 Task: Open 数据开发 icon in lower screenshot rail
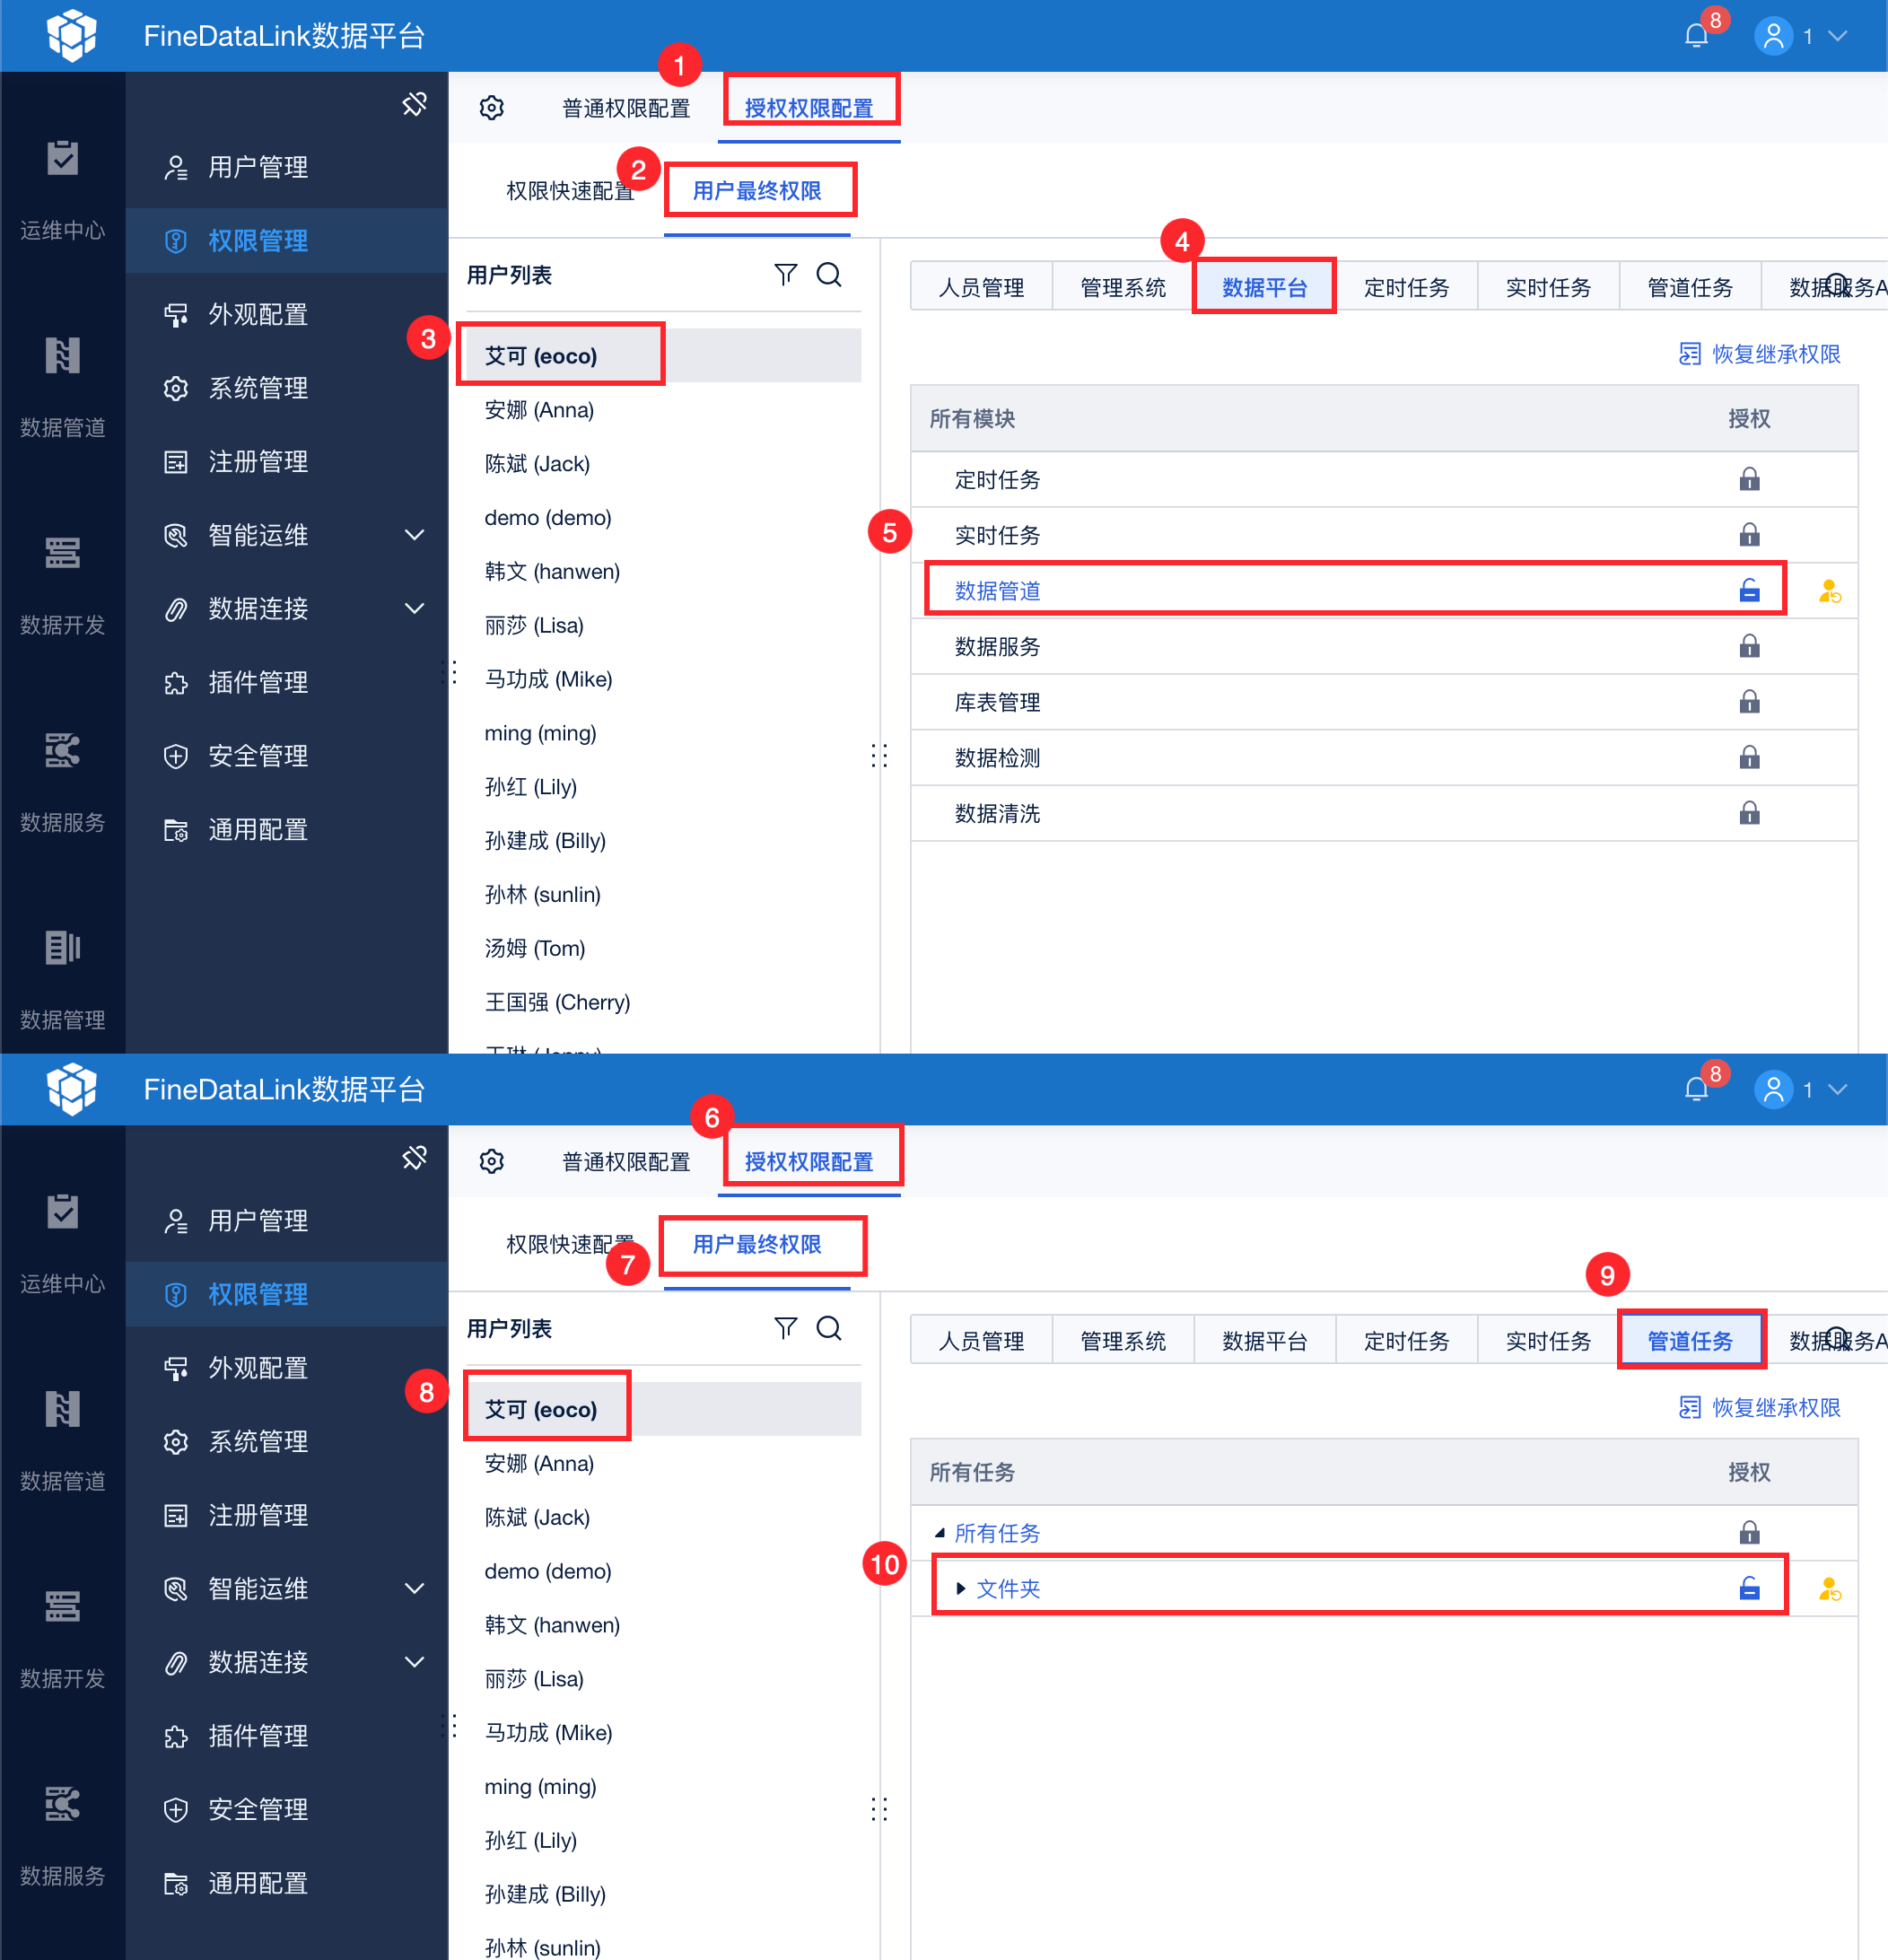(62, 1606)
